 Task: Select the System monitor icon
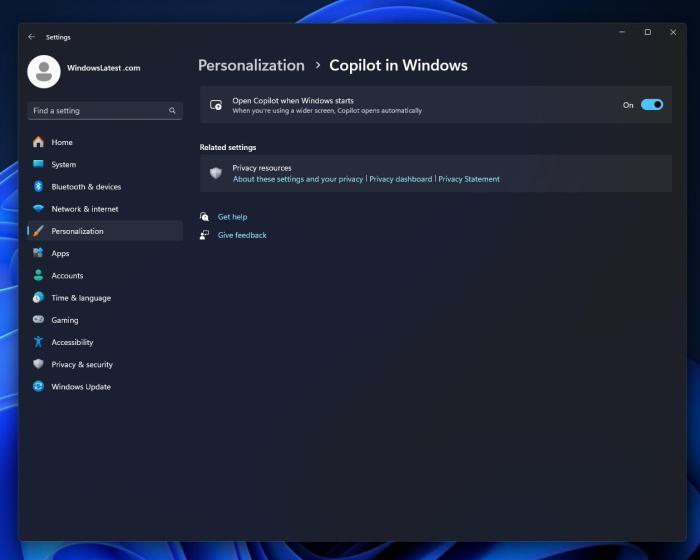point(38,164)
